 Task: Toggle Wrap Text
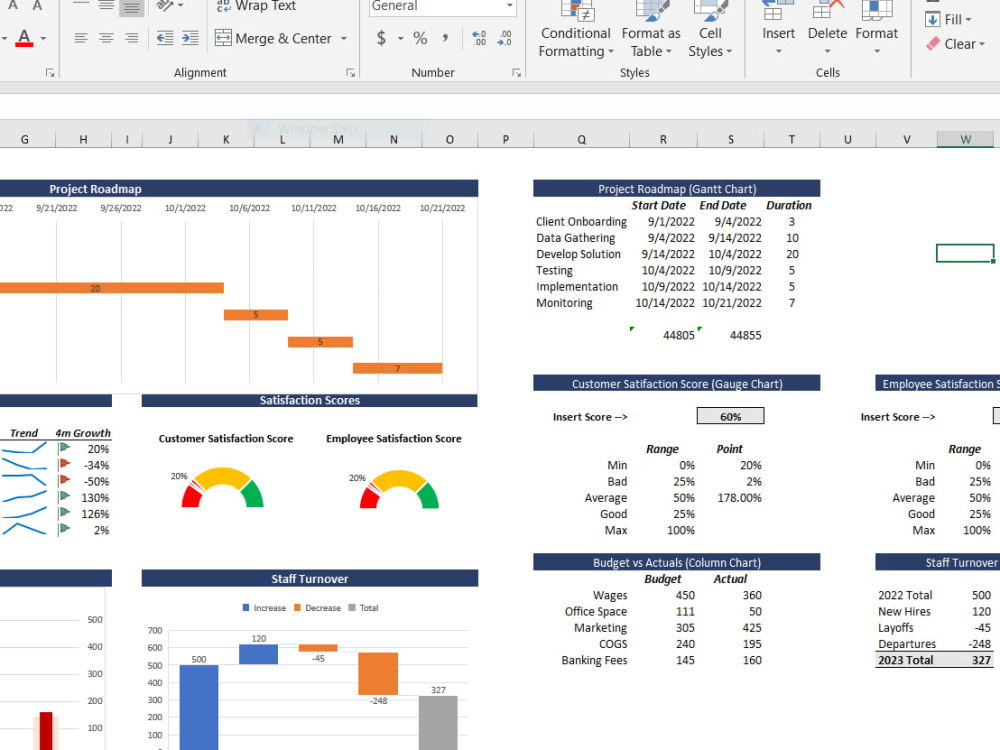256,6
